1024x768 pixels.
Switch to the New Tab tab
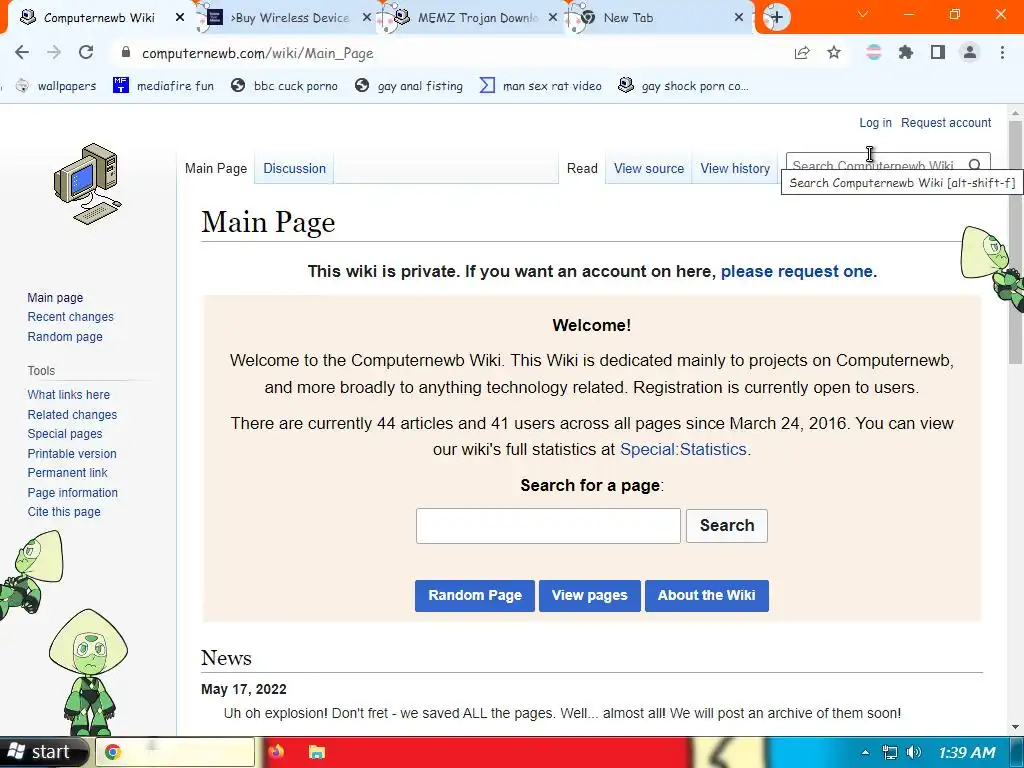click(659, 18)
